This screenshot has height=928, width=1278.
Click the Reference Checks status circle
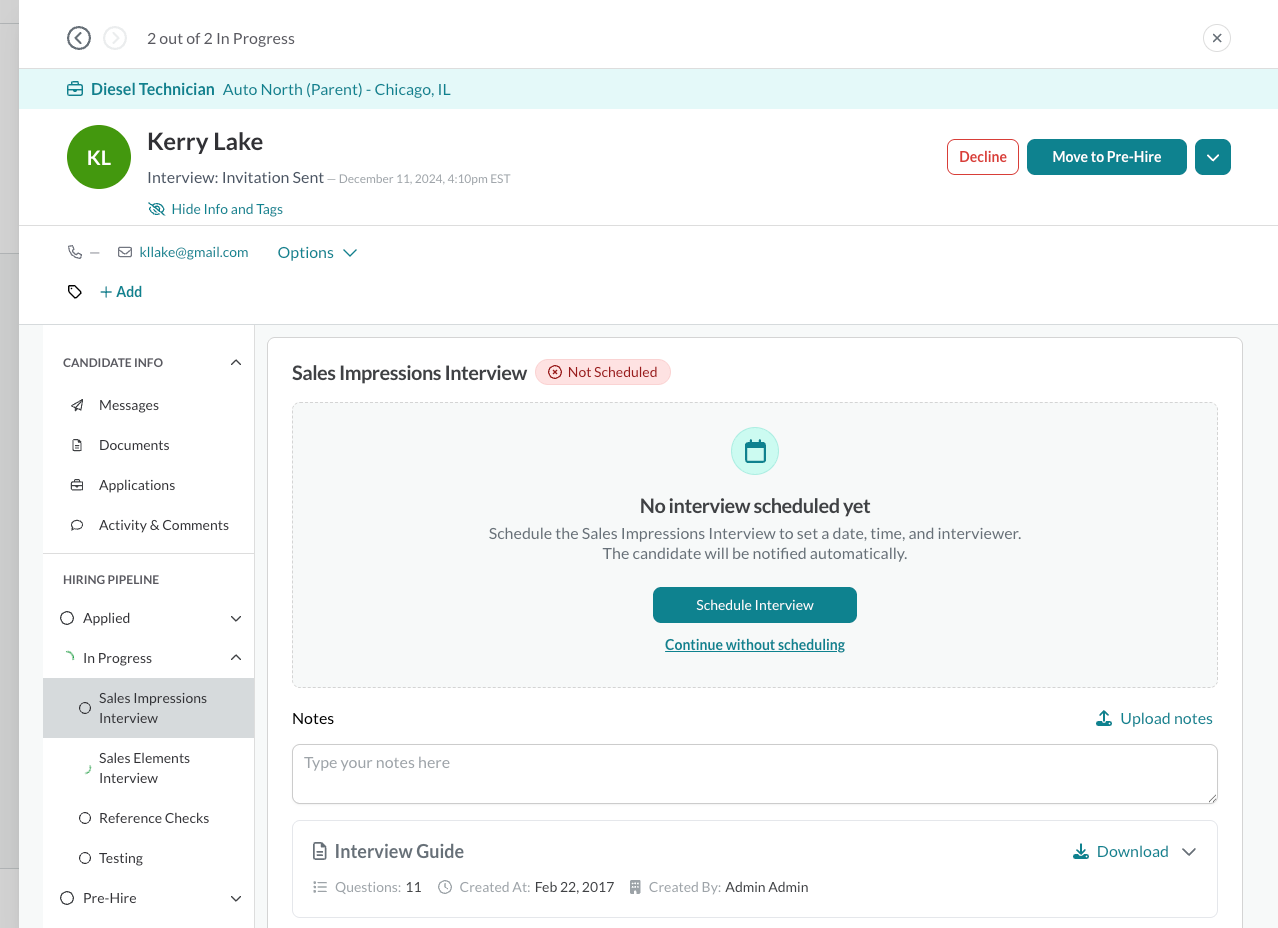pos(85,818)
